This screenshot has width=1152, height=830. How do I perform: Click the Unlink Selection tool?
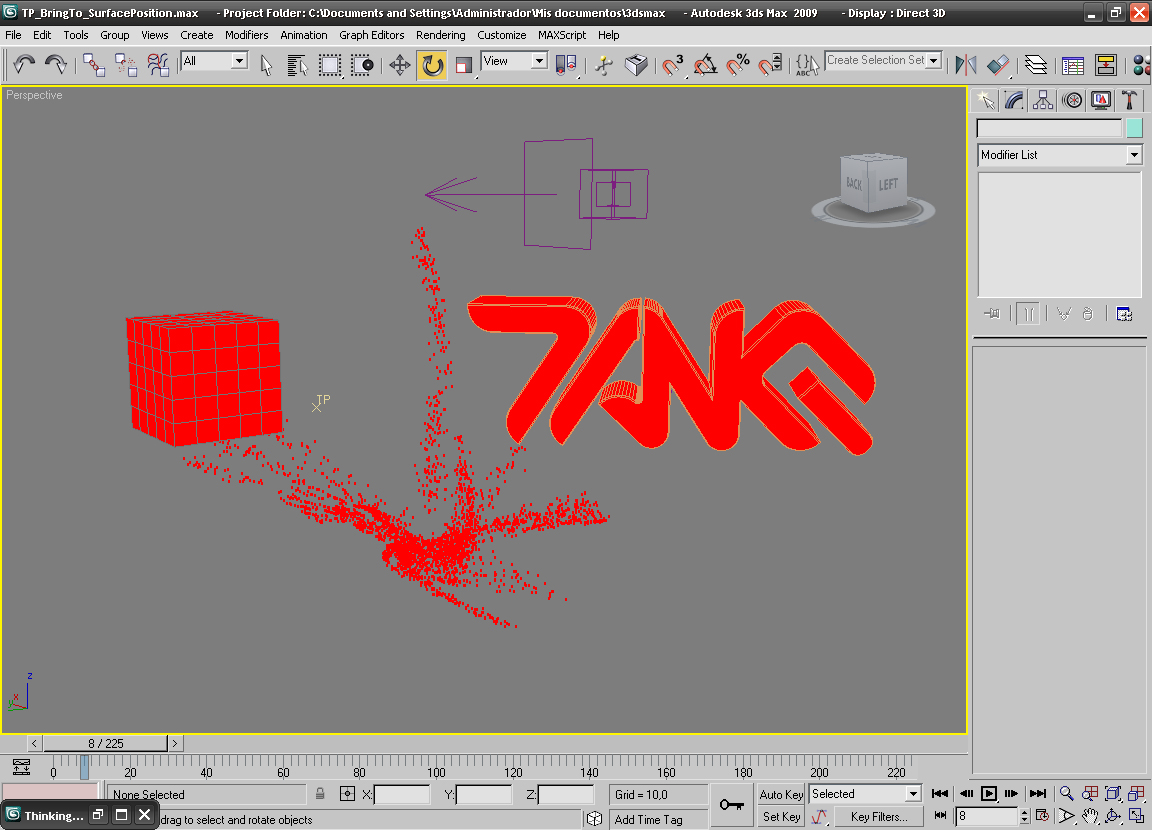126,65
